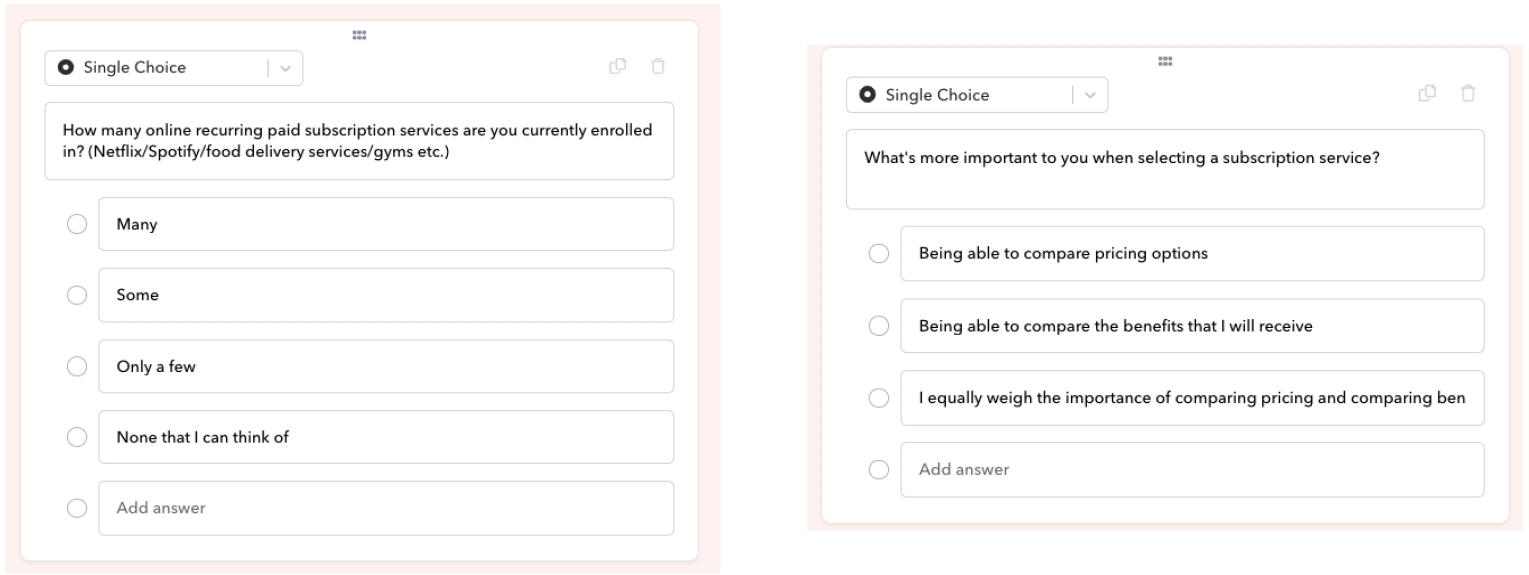
Task: Duplicate the subscription count question card
Action: tap(618, 67)
